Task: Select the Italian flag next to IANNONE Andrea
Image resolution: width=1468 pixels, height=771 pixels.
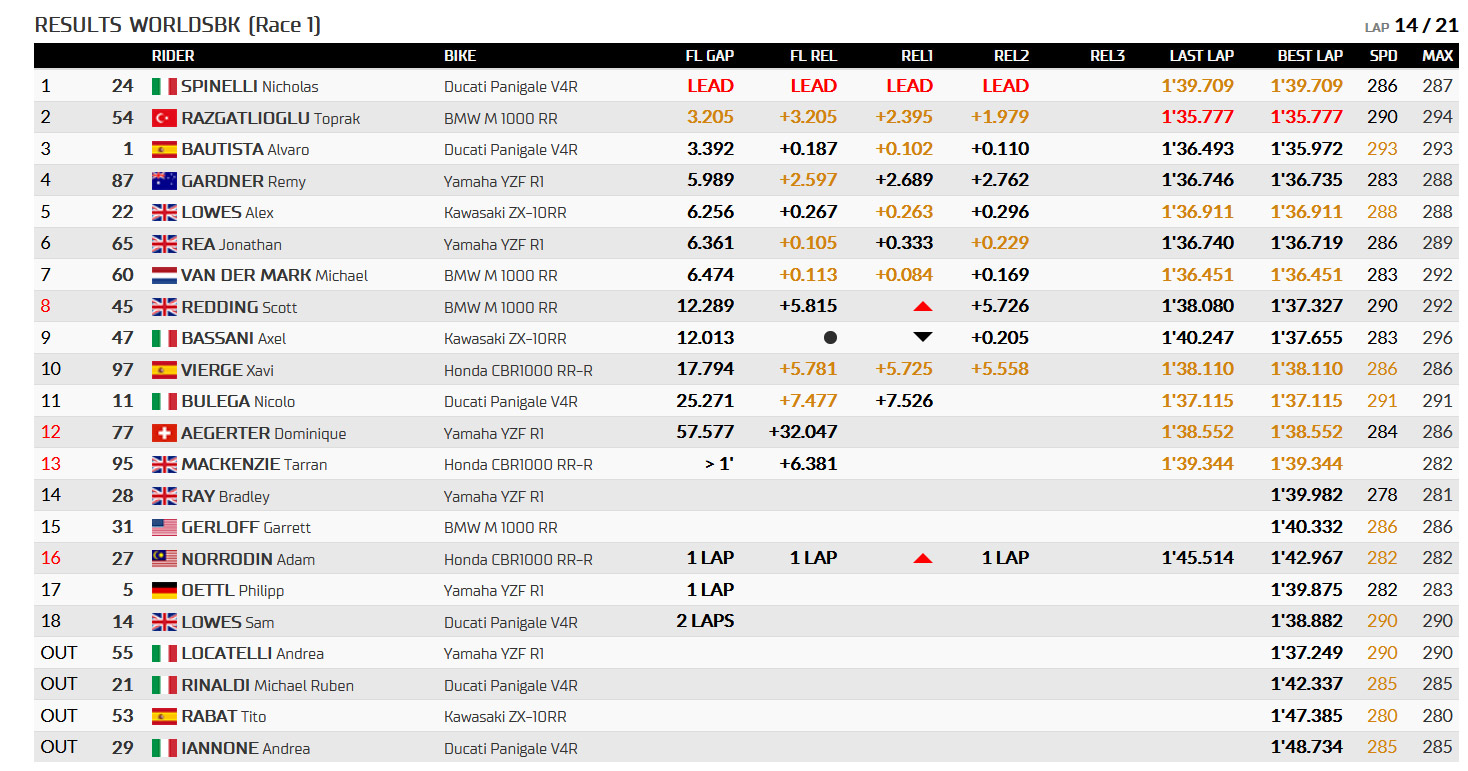Action: click(164, 748)
